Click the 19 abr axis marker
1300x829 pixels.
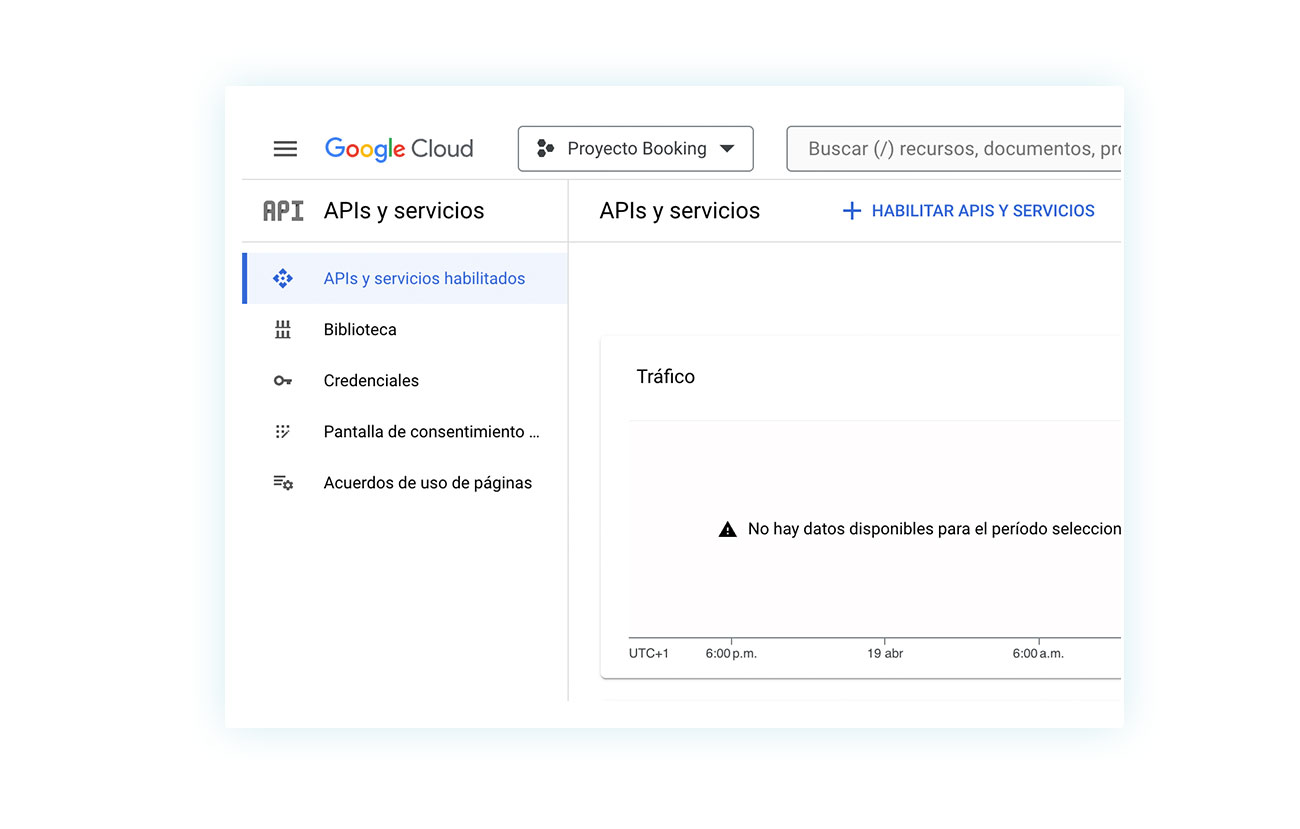[x=885, y=654]
